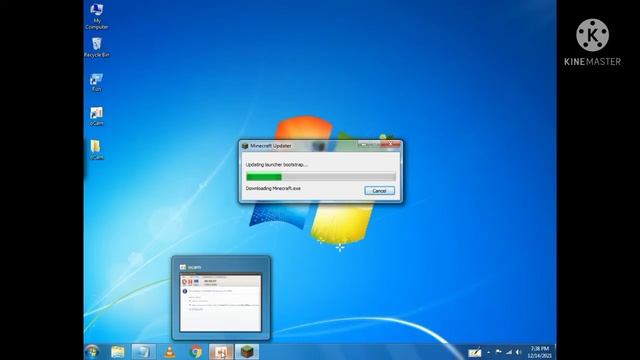Switch to the Minecraft taskbar button
Image resolution: width=640 pixels, height=360 pixels.
click(247, 352)
